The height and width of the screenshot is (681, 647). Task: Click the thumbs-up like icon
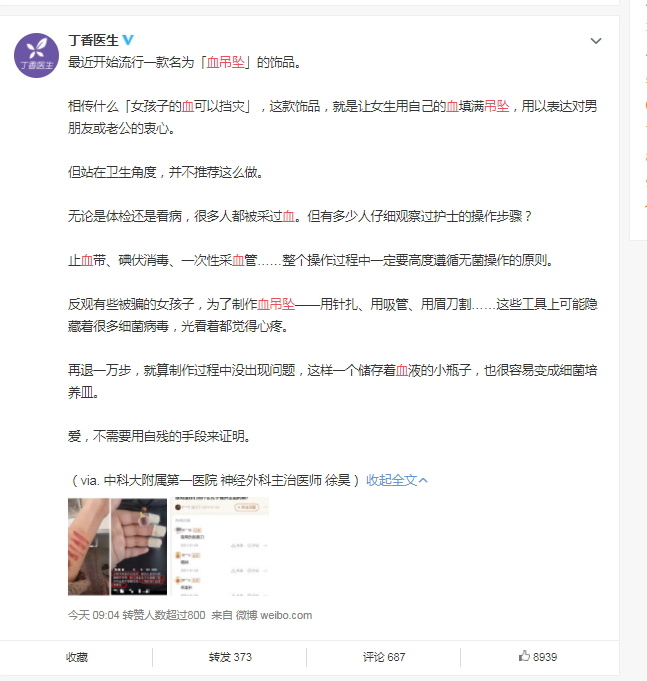click(524, 656)
